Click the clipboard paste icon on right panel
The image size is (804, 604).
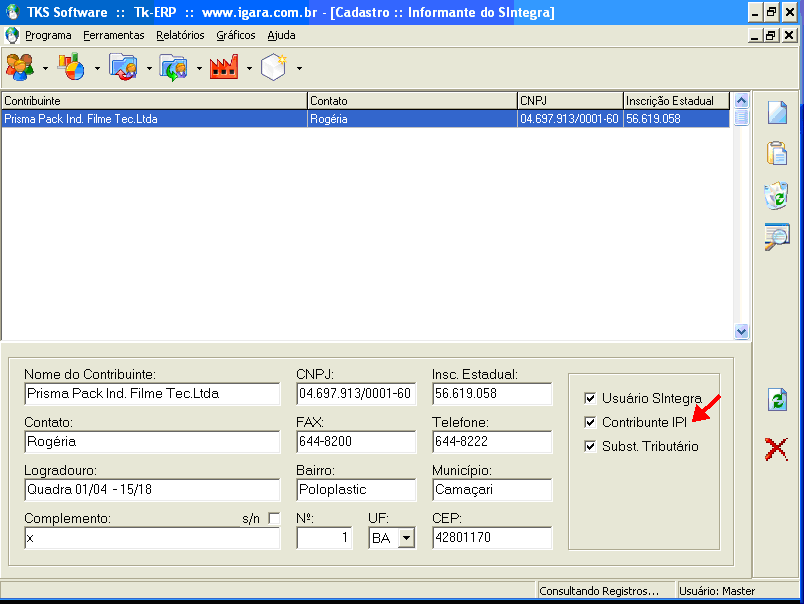(777, 154)
